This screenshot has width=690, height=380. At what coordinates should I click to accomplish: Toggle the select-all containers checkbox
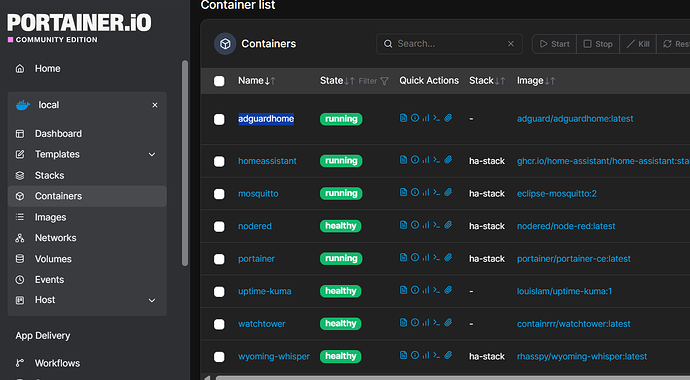[219, 81]
